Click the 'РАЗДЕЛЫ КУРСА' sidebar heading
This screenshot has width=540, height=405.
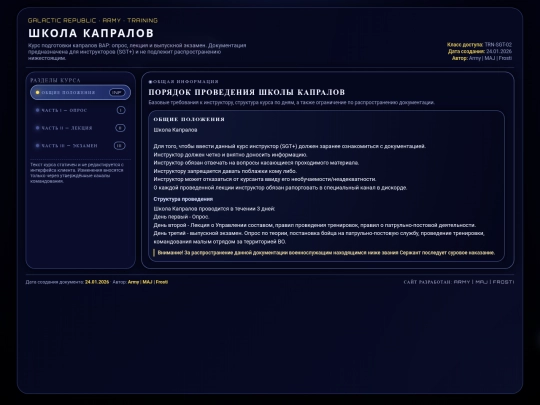55,80
